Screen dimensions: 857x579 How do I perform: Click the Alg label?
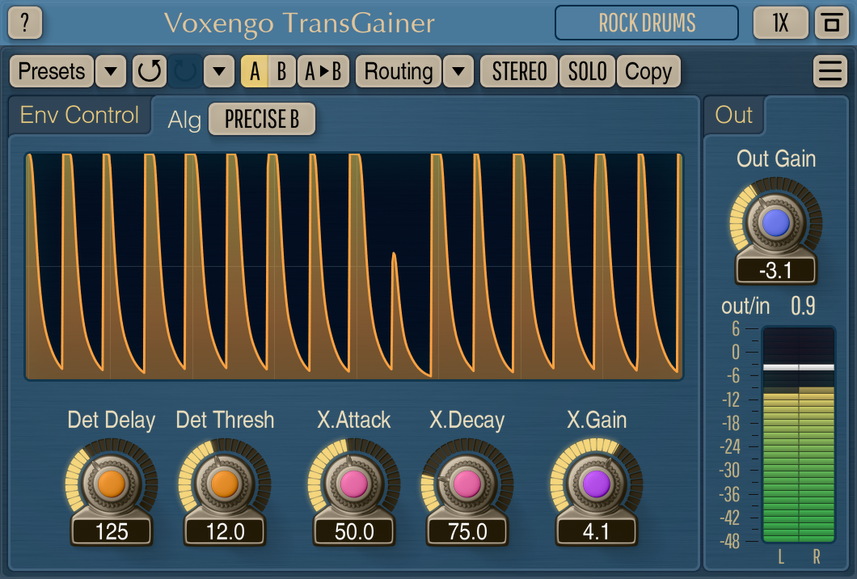[184, 120]
